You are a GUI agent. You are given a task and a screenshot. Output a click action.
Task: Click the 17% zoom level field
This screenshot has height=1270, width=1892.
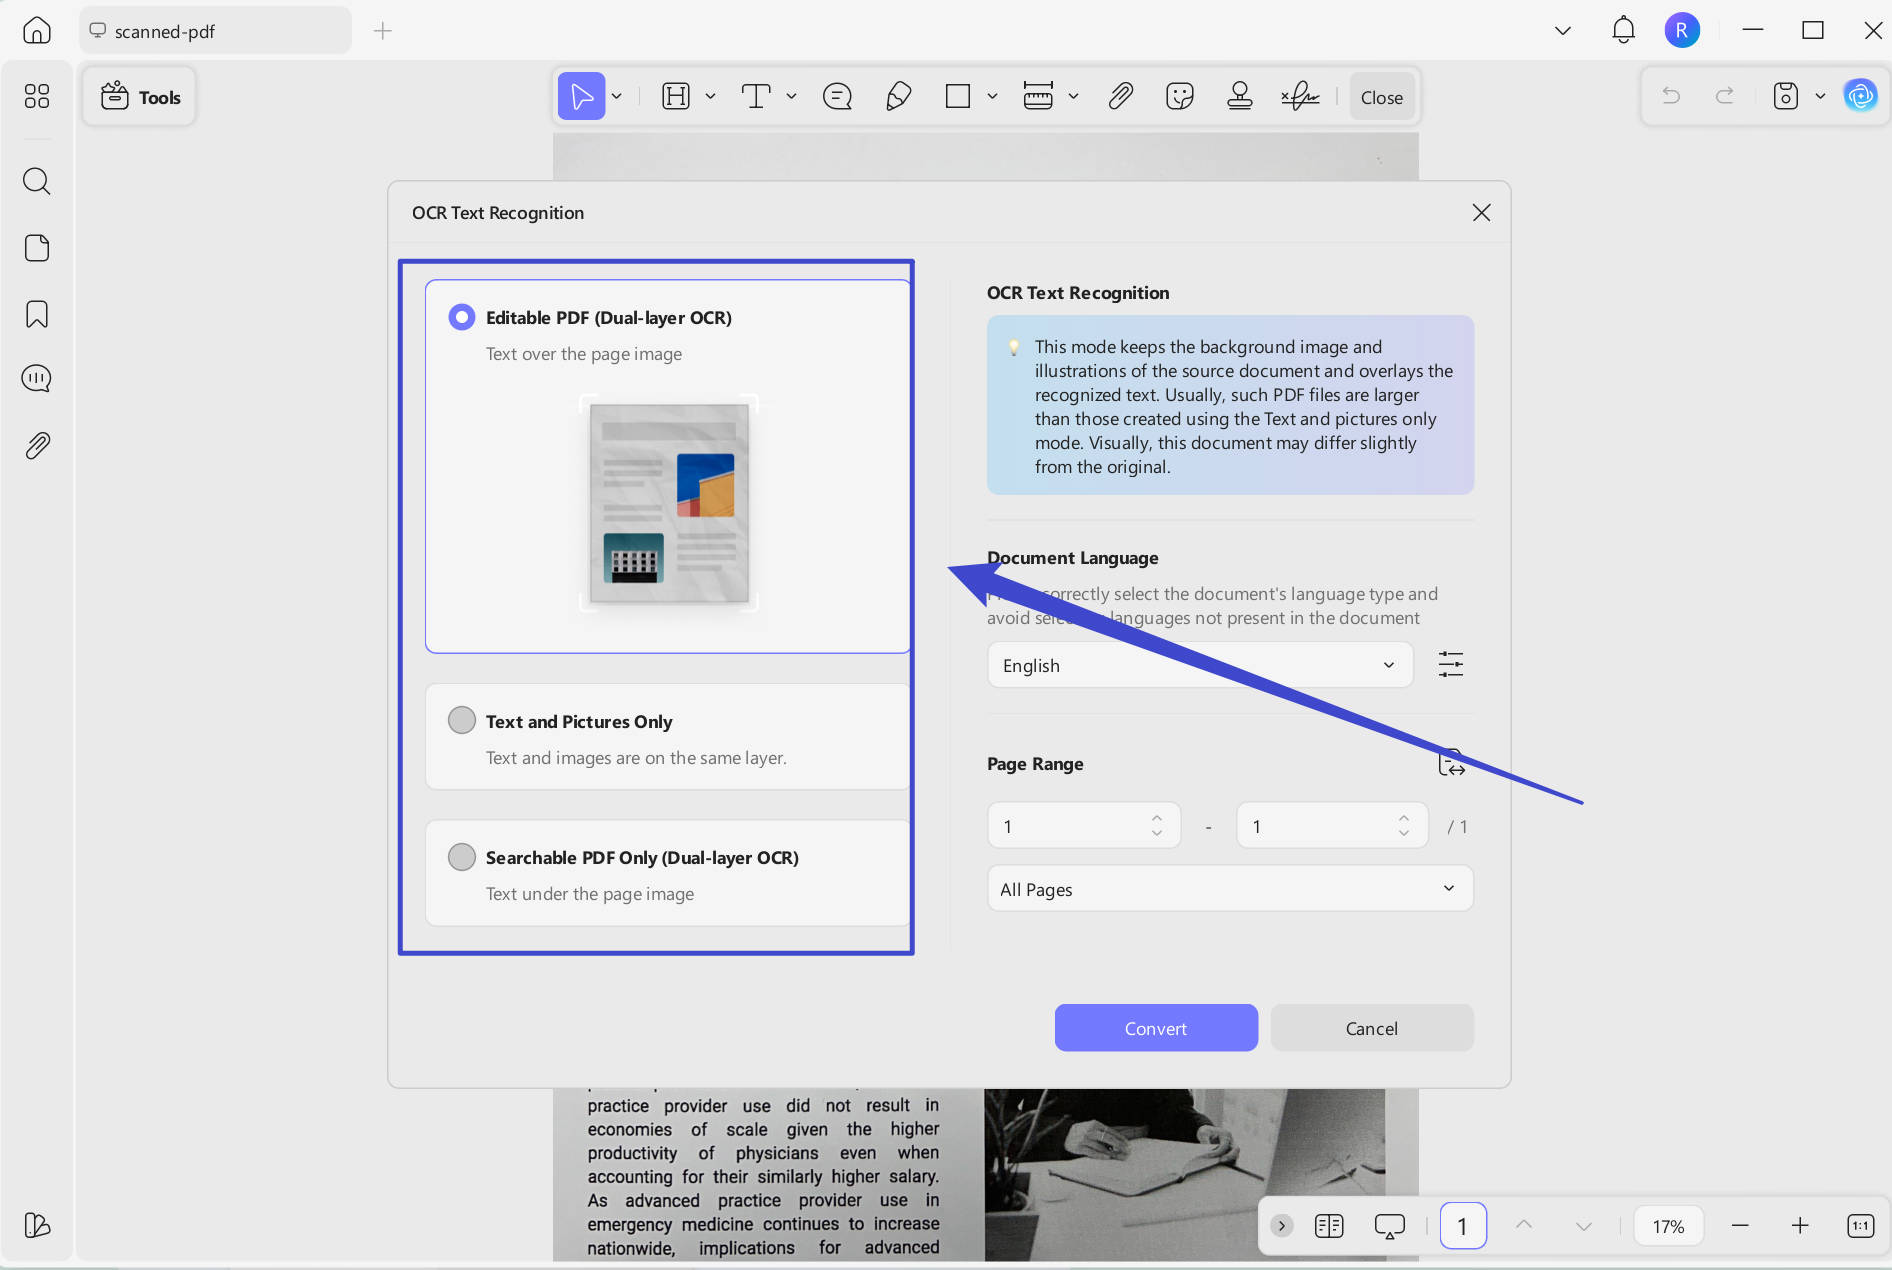point(1668,1226)
